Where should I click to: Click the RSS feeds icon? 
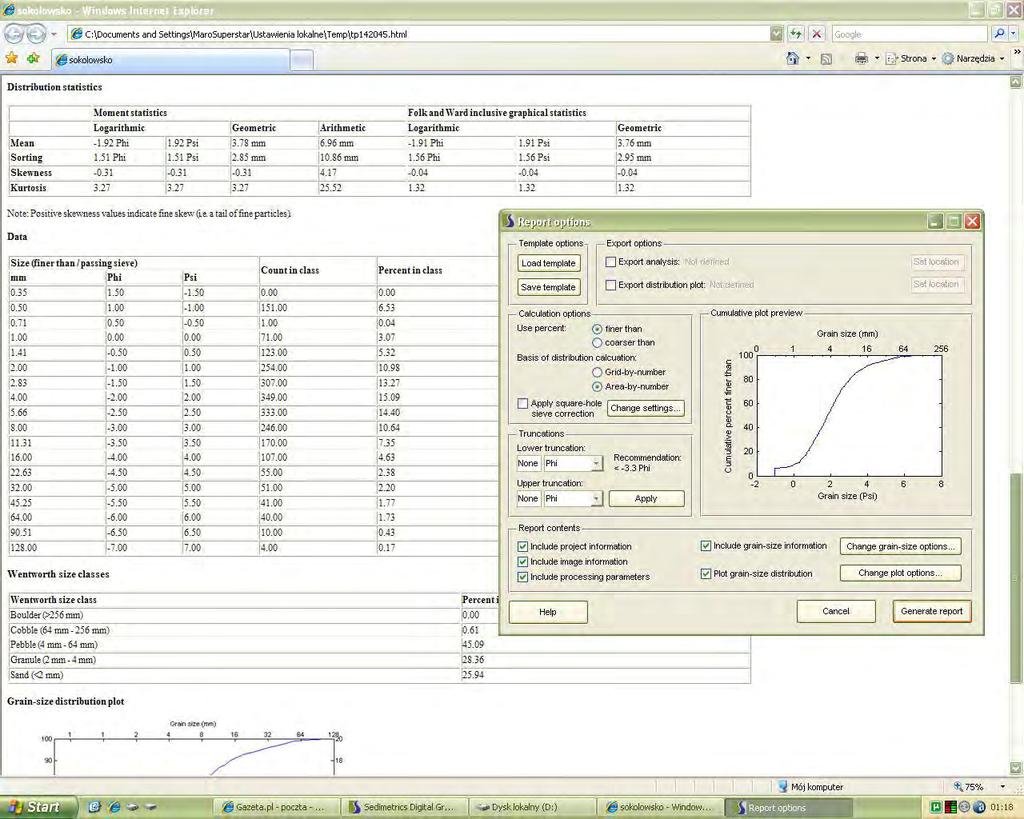click(x=826, y=59)
